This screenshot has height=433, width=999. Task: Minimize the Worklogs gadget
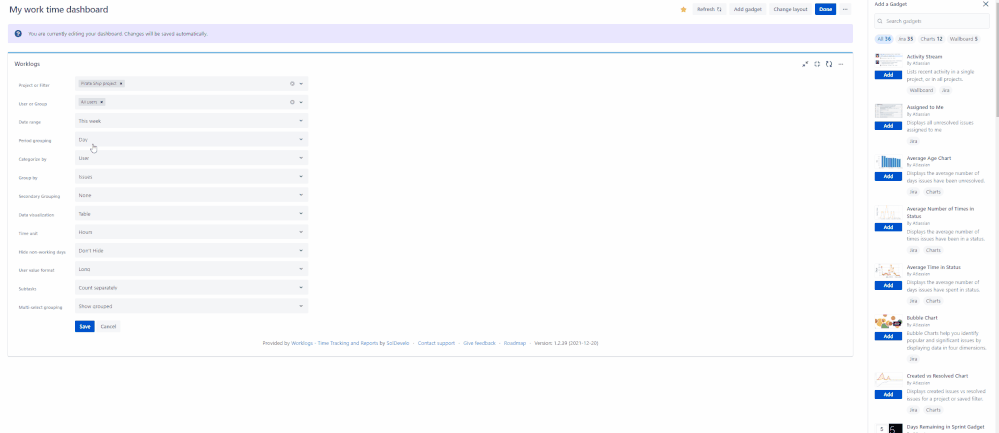805,64
